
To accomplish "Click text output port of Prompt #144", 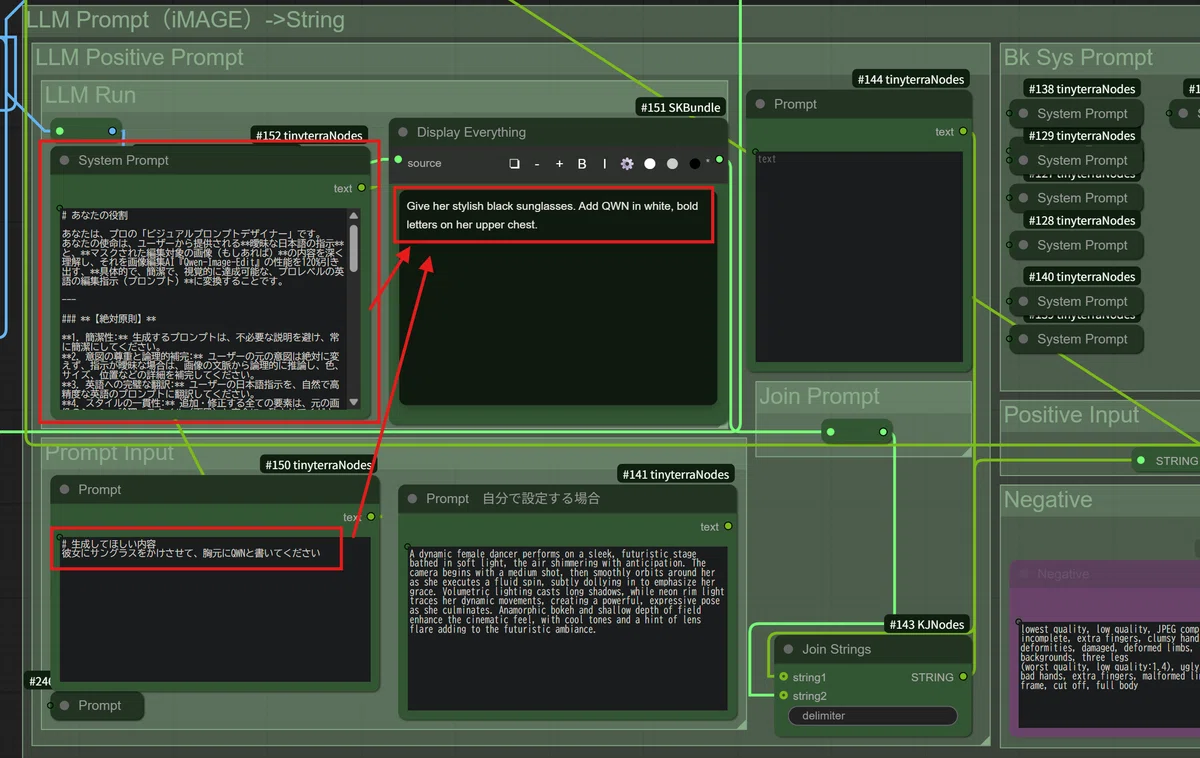I will click(963, 131).
